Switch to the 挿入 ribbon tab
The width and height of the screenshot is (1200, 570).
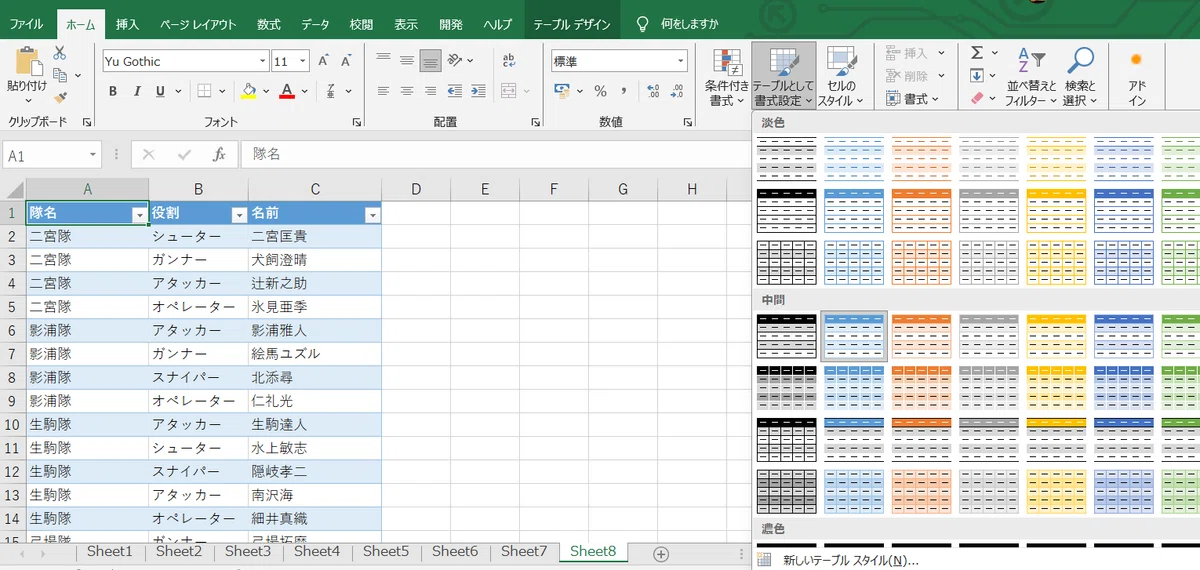127,23
